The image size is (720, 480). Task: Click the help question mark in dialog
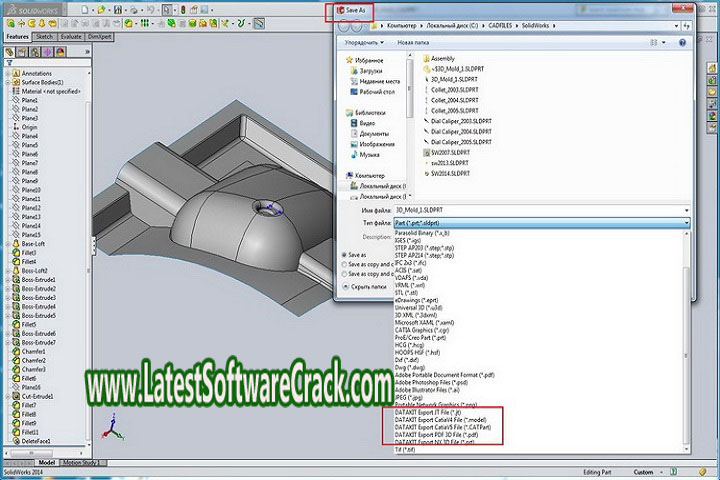click(x=682, y=43)
